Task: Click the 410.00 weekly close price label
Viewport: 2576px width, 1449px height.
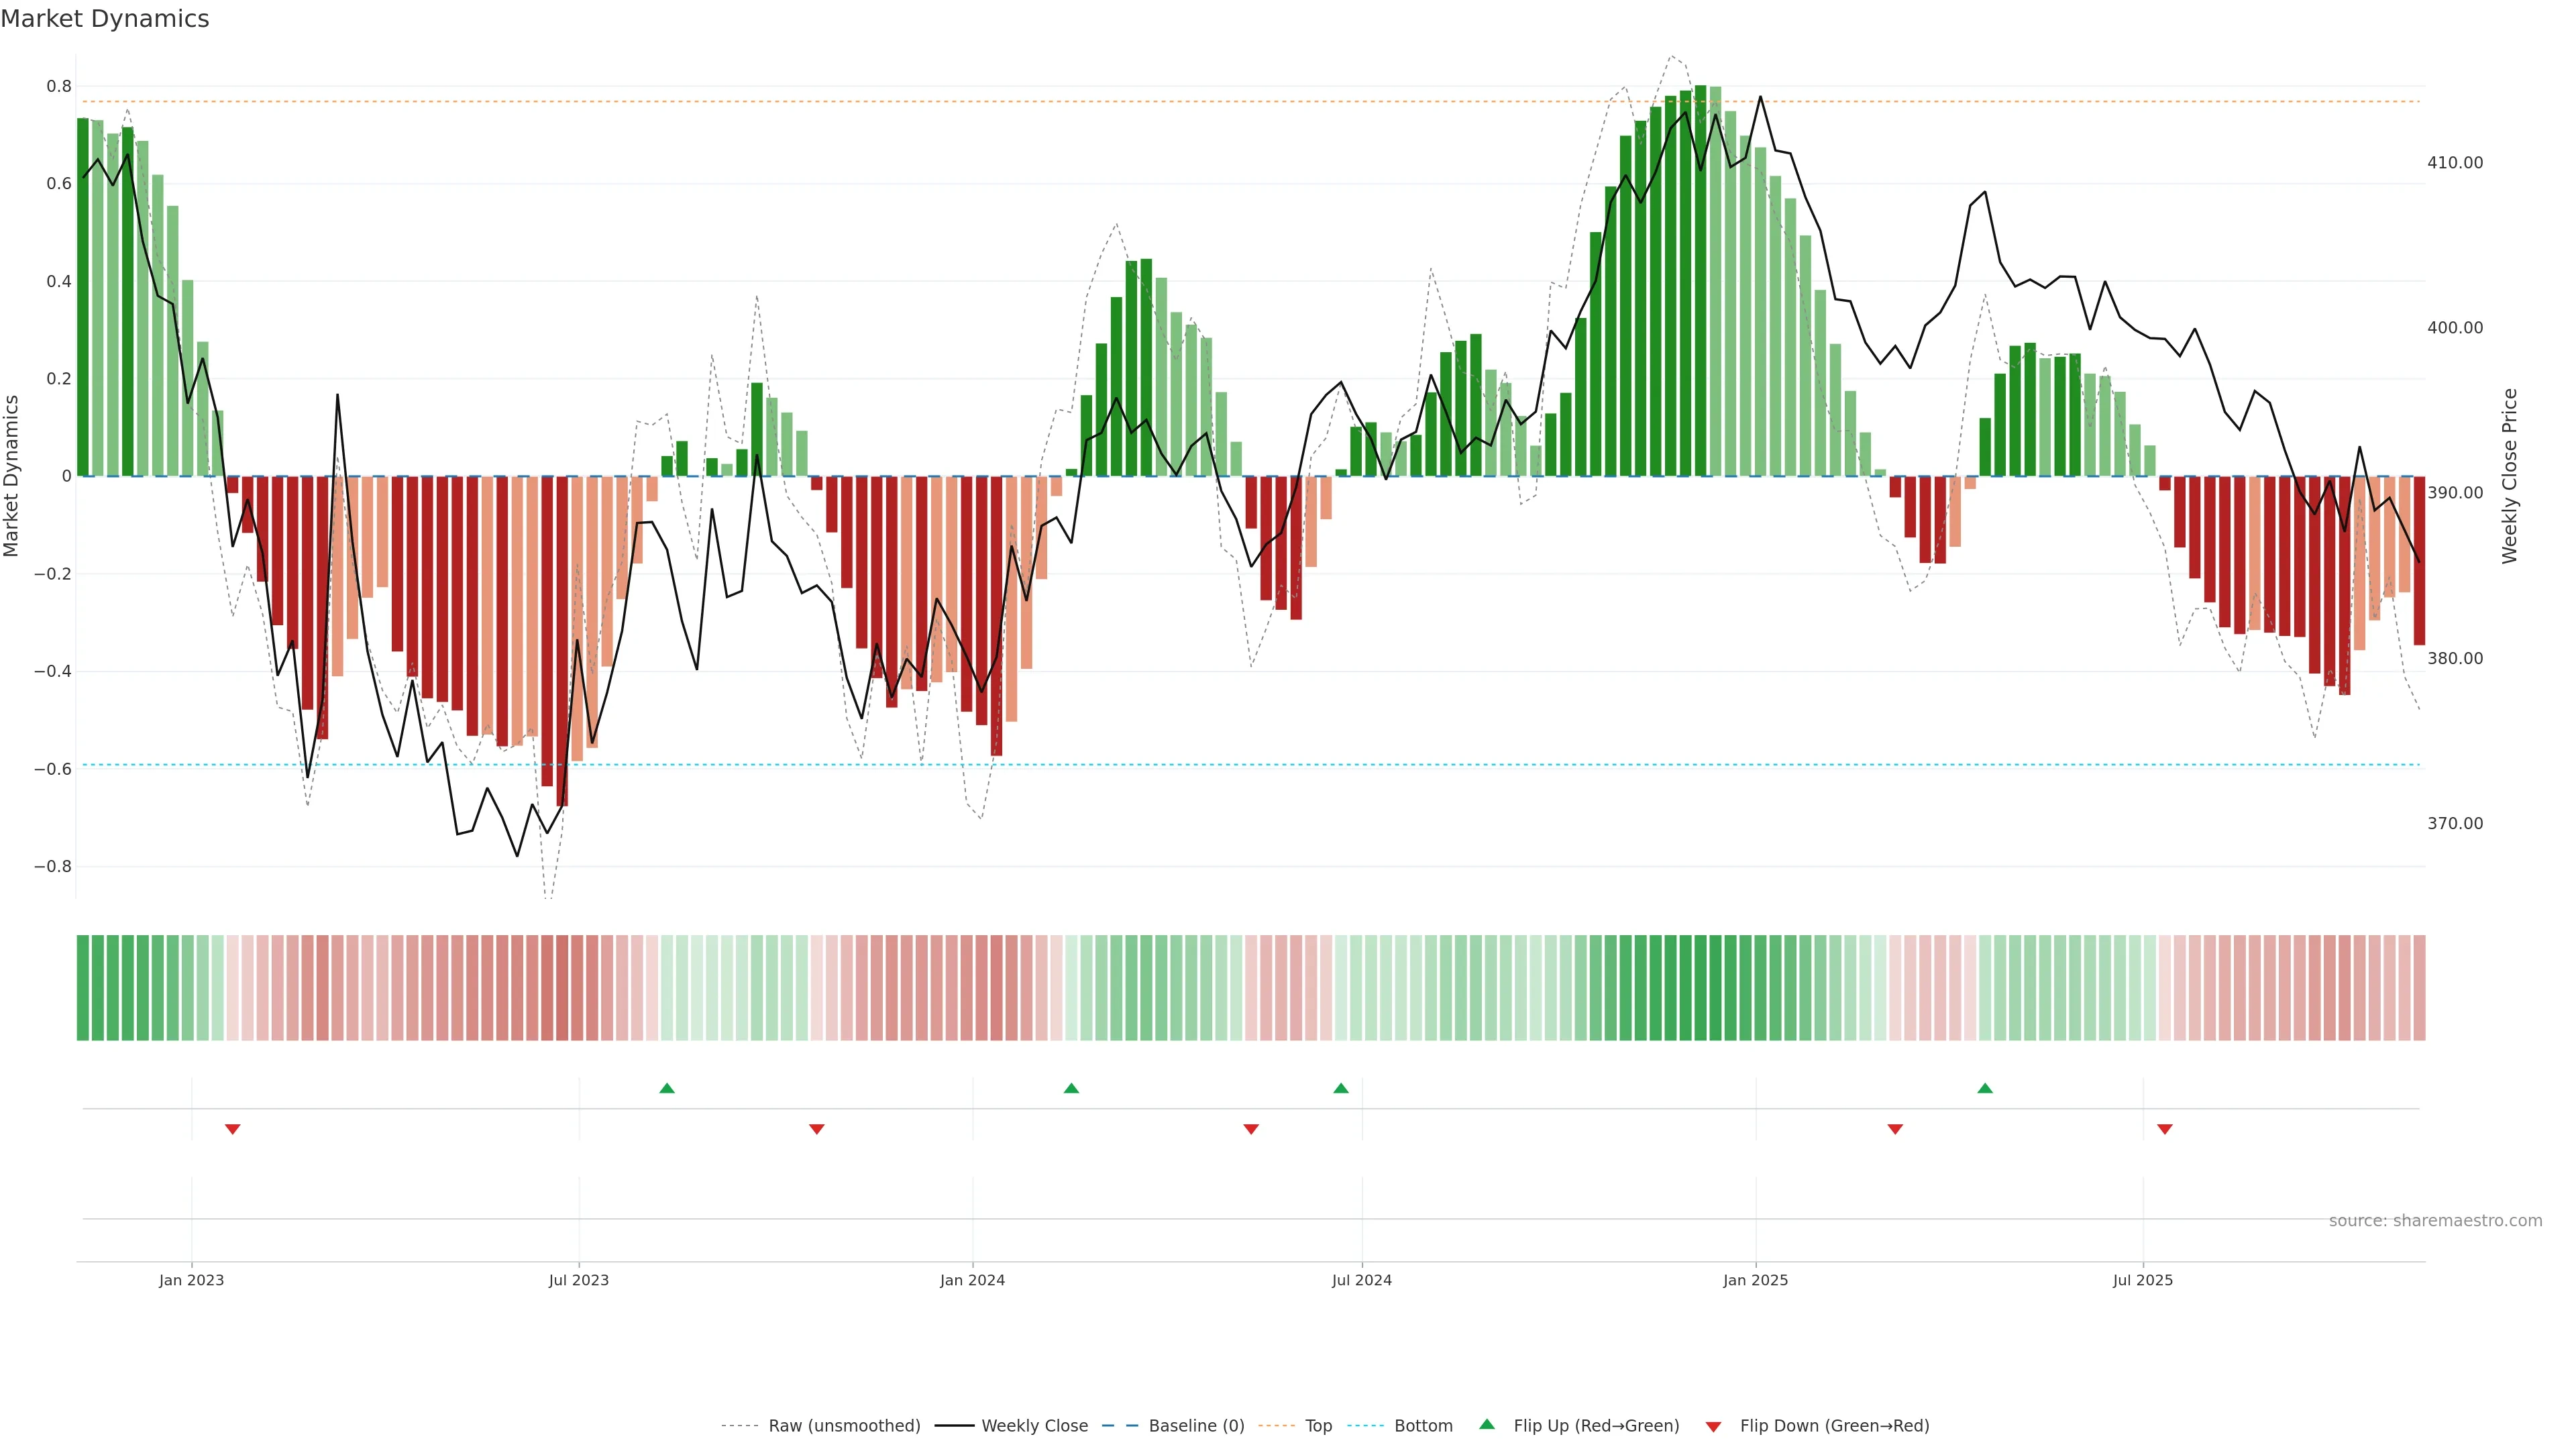Action: click(2454, 163)
